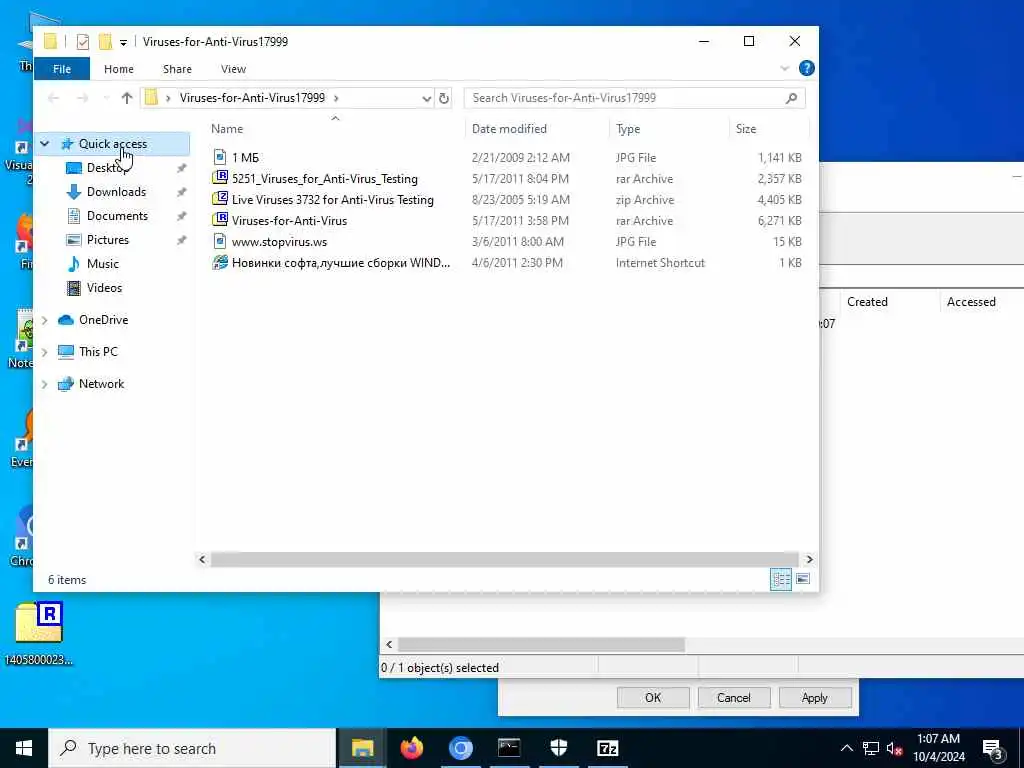Switch to Details view layout icon
This screenshot has width=1024, height=768.
(x=781, y=579)
